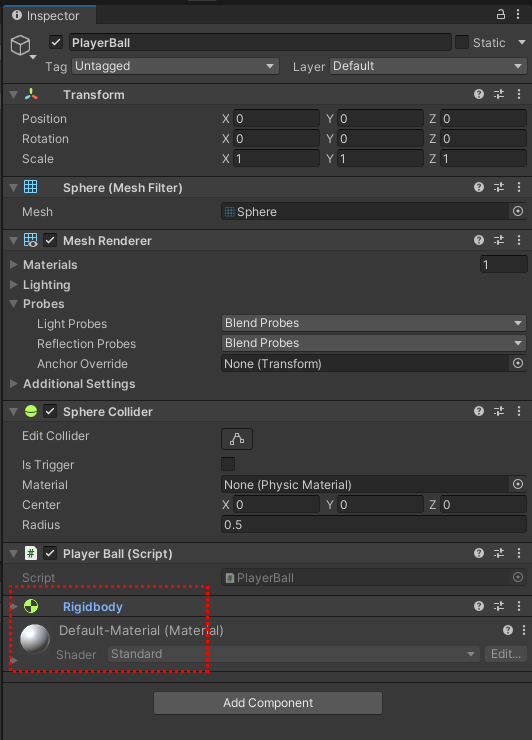Open Player Ball script more options menu

519,553
